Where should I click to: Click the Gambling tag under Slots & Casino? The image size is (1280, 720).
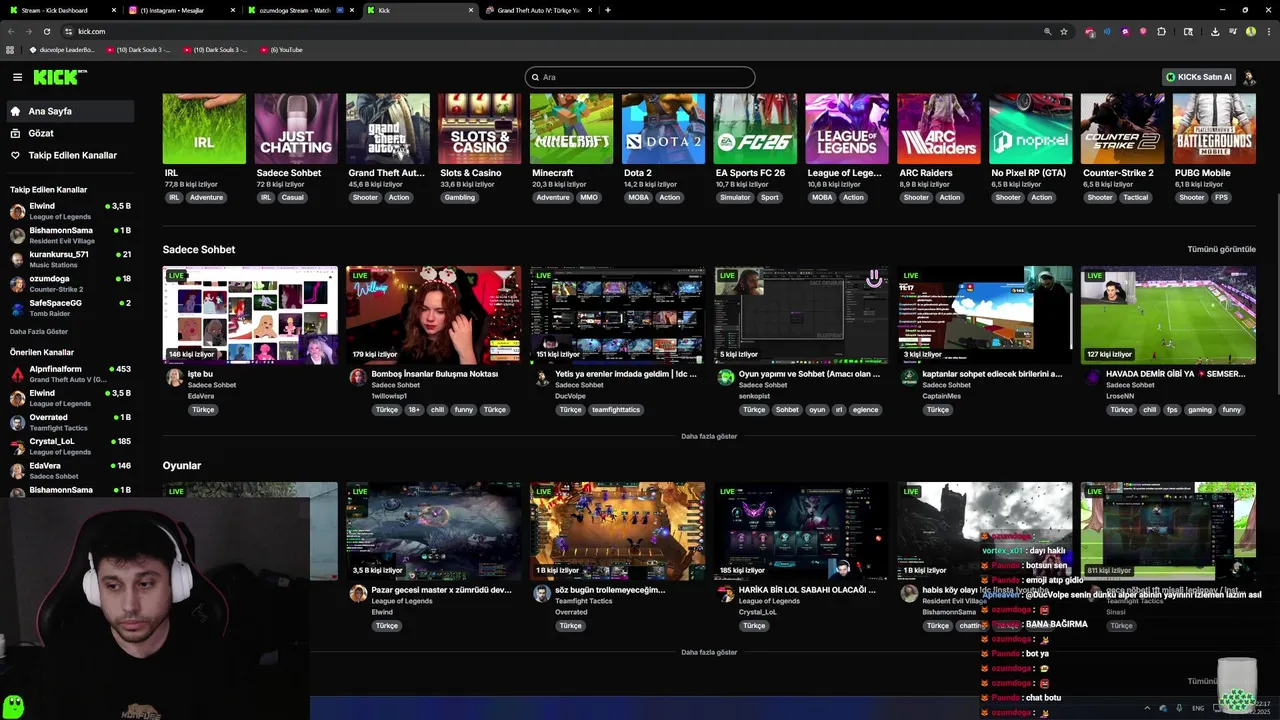pos(460,197)
